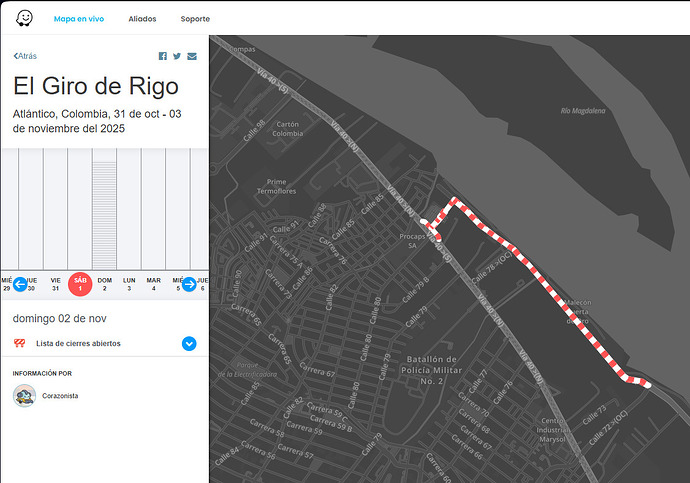Image resolution: width=690 pixels, height=483 pixels.
Task: Go to previous dates with left arrow
Action: (x=19, y=284)
